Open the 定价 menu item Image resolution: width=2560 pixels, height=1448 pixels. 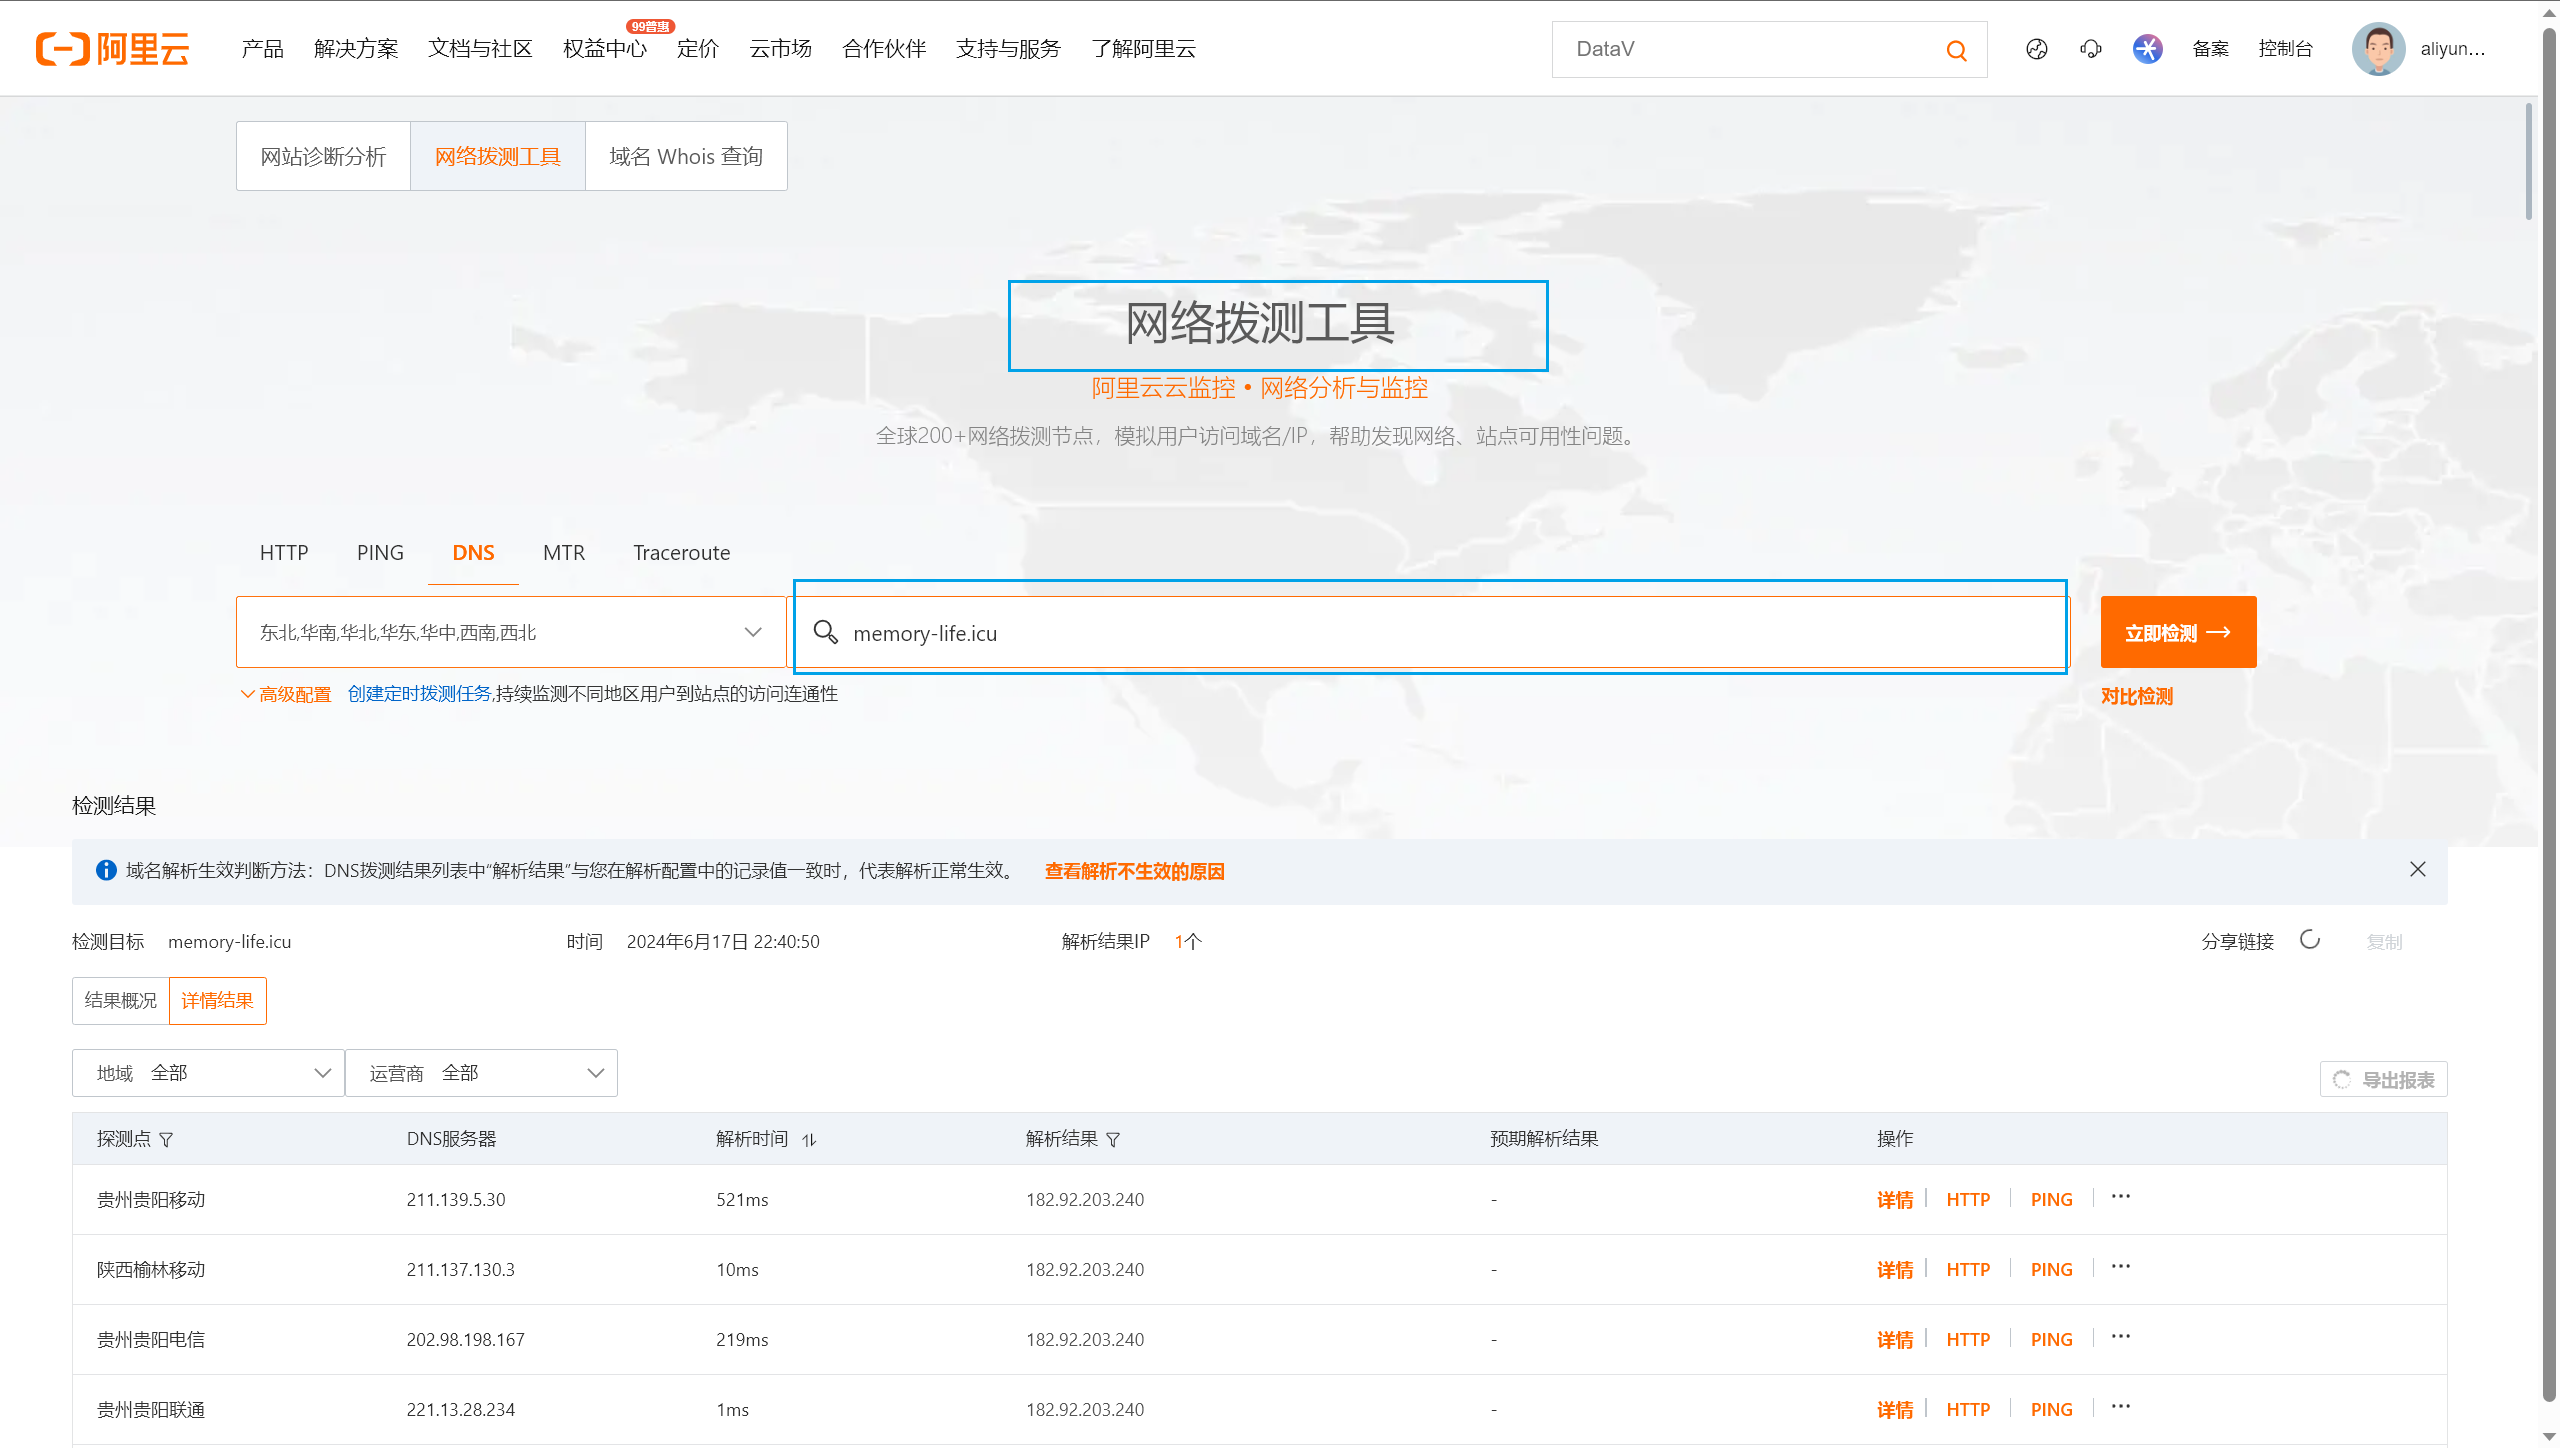click(698, 49)
